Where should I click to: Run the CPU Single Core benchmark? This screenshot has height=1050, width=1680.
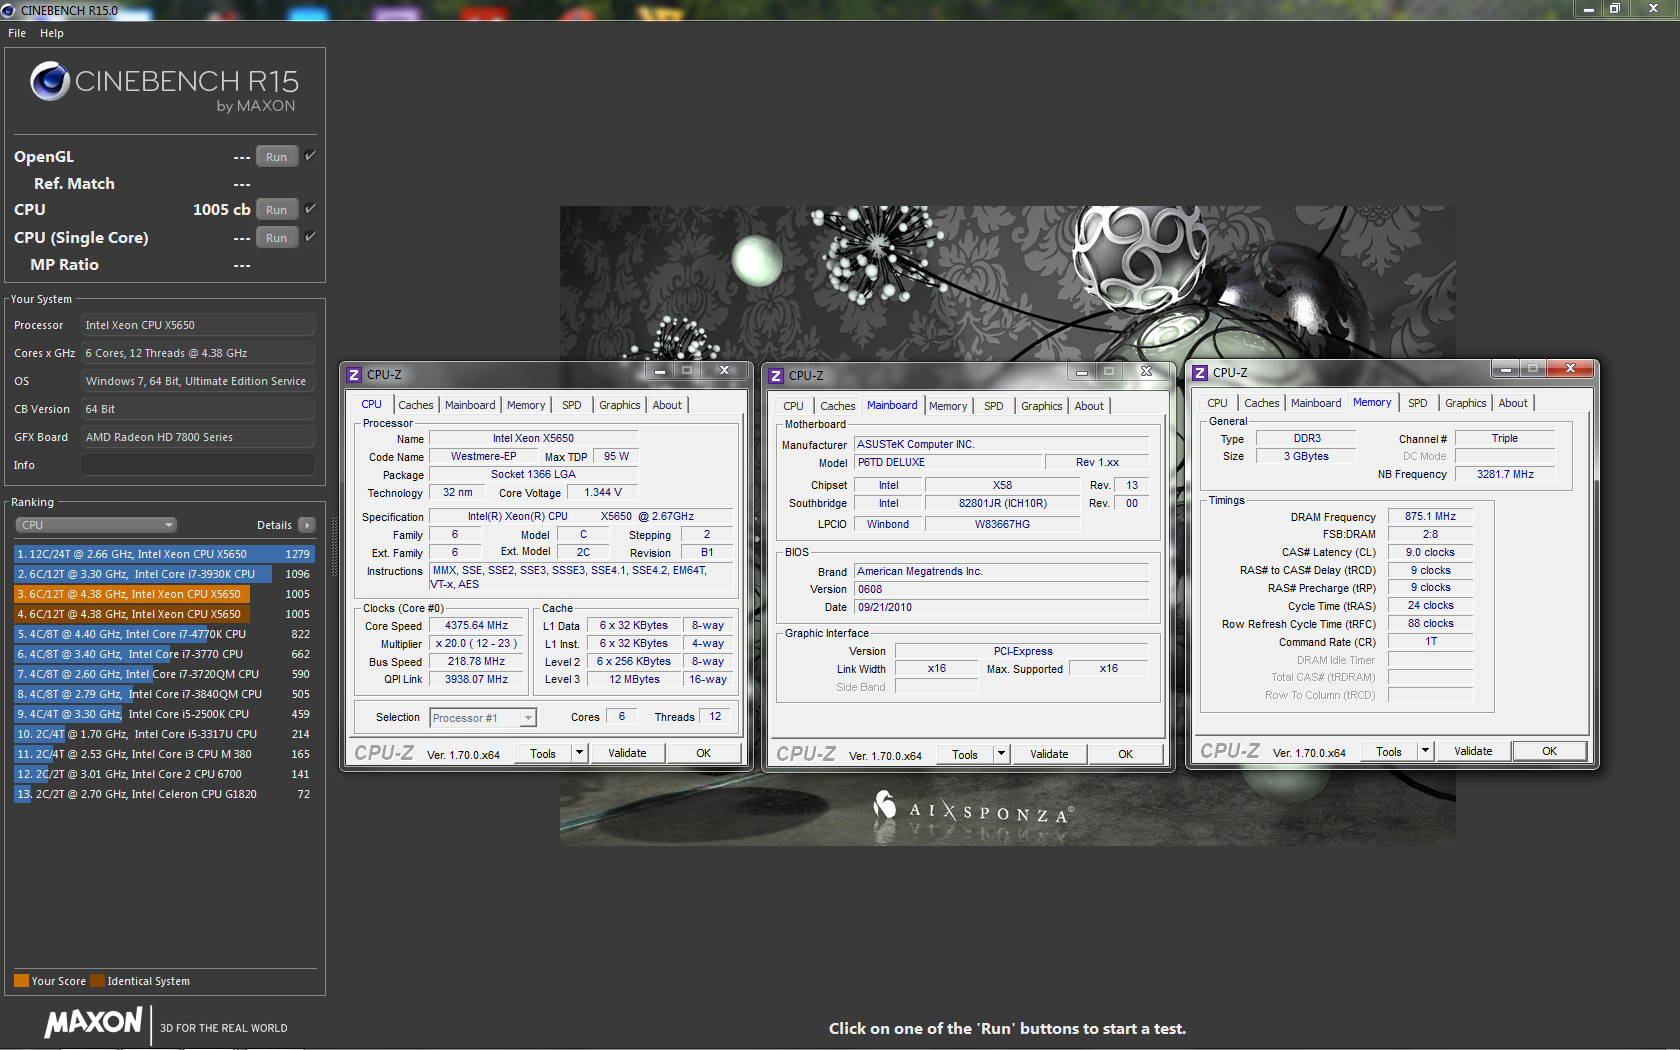tap(277, 238)
